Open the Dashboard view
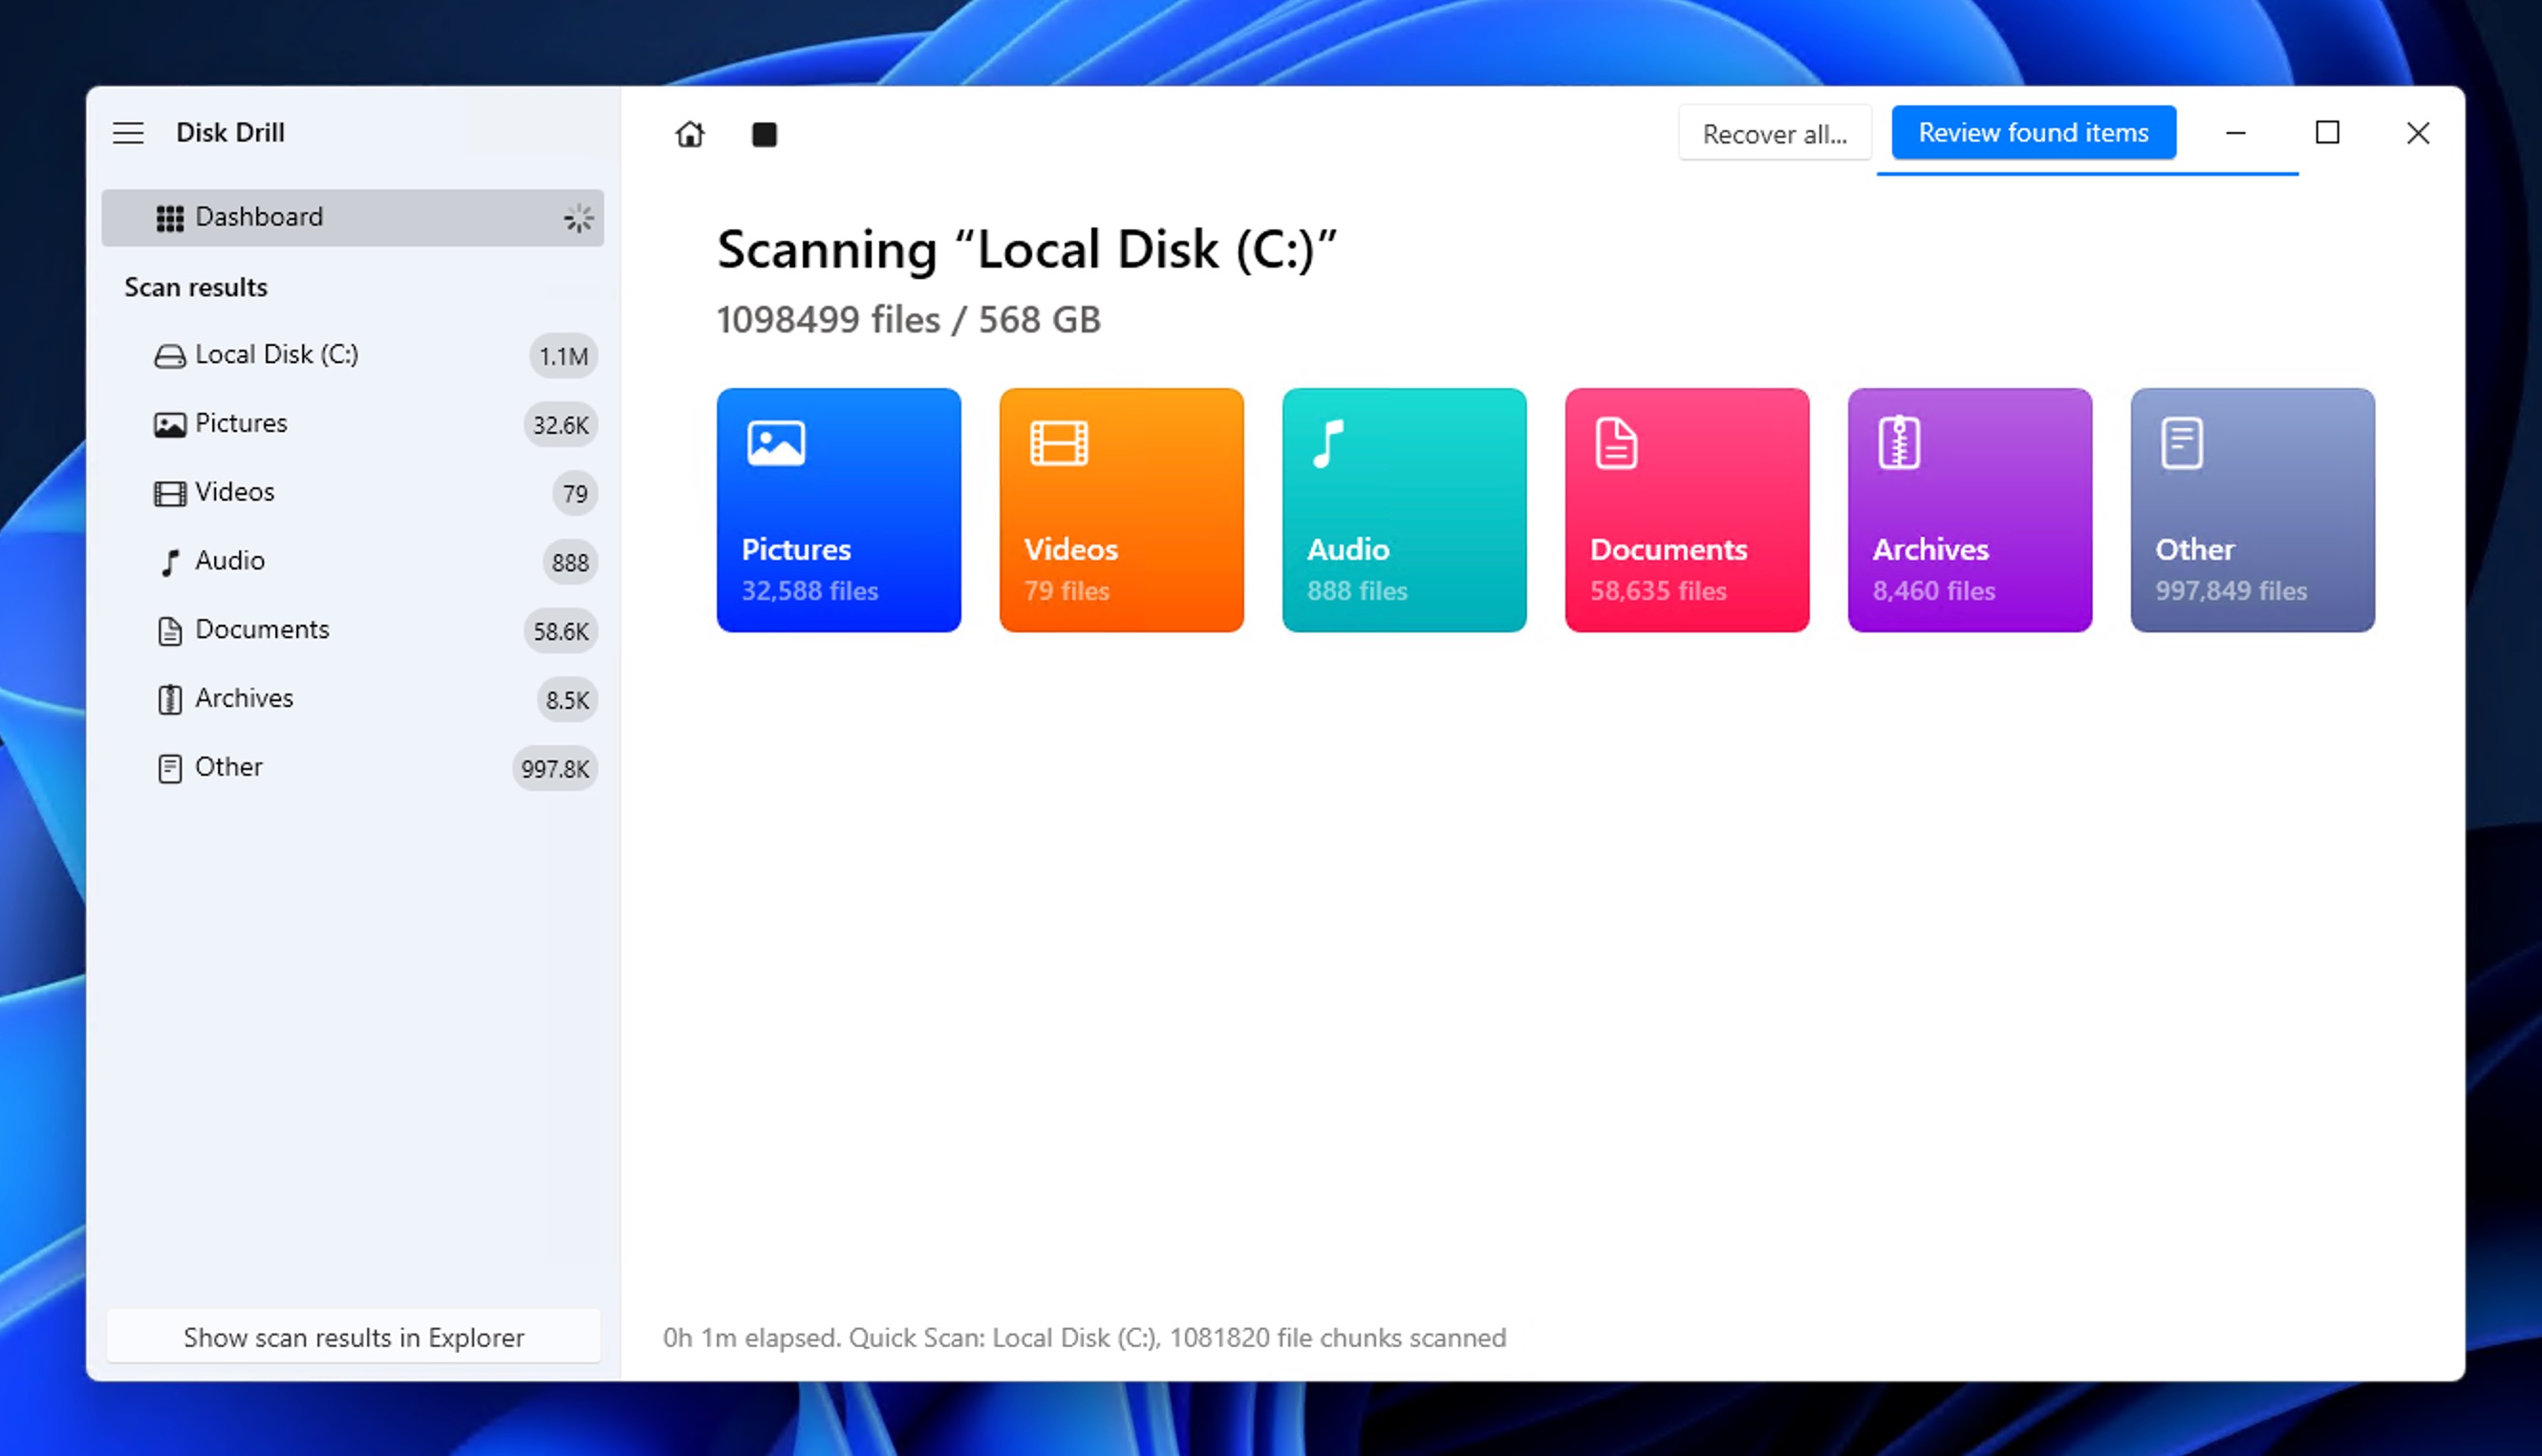This screenshot has height=1456, width=2542. pyautogui.click(x=260, y=217)
